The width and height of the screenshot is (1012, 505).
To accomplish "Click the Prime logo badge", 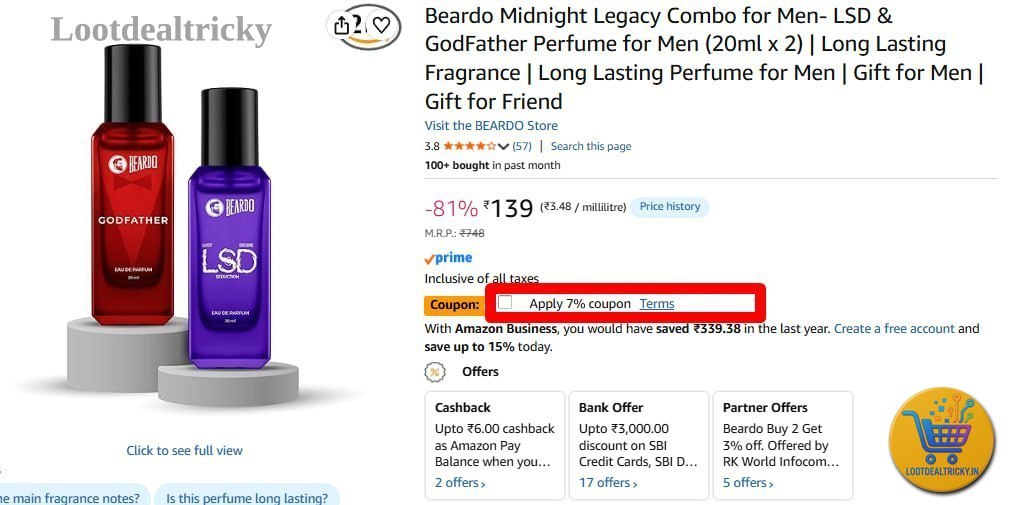I will point(448,258).
